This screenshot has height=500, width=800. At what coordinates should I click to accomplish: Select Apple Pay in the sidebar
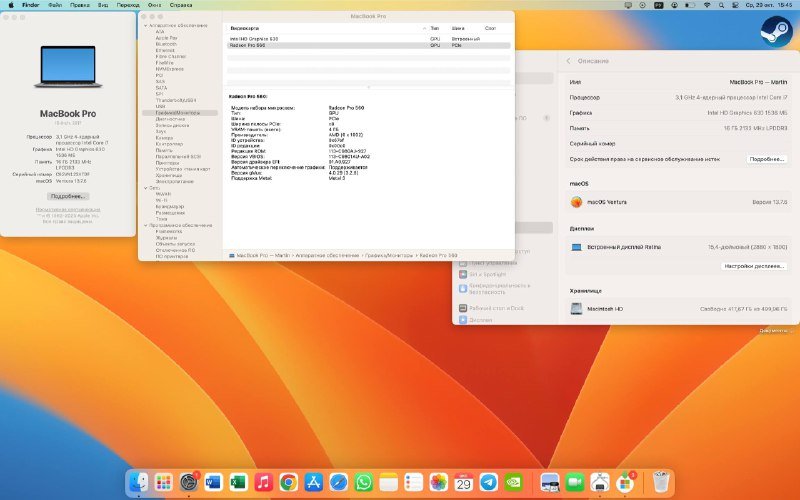[166, 38]
